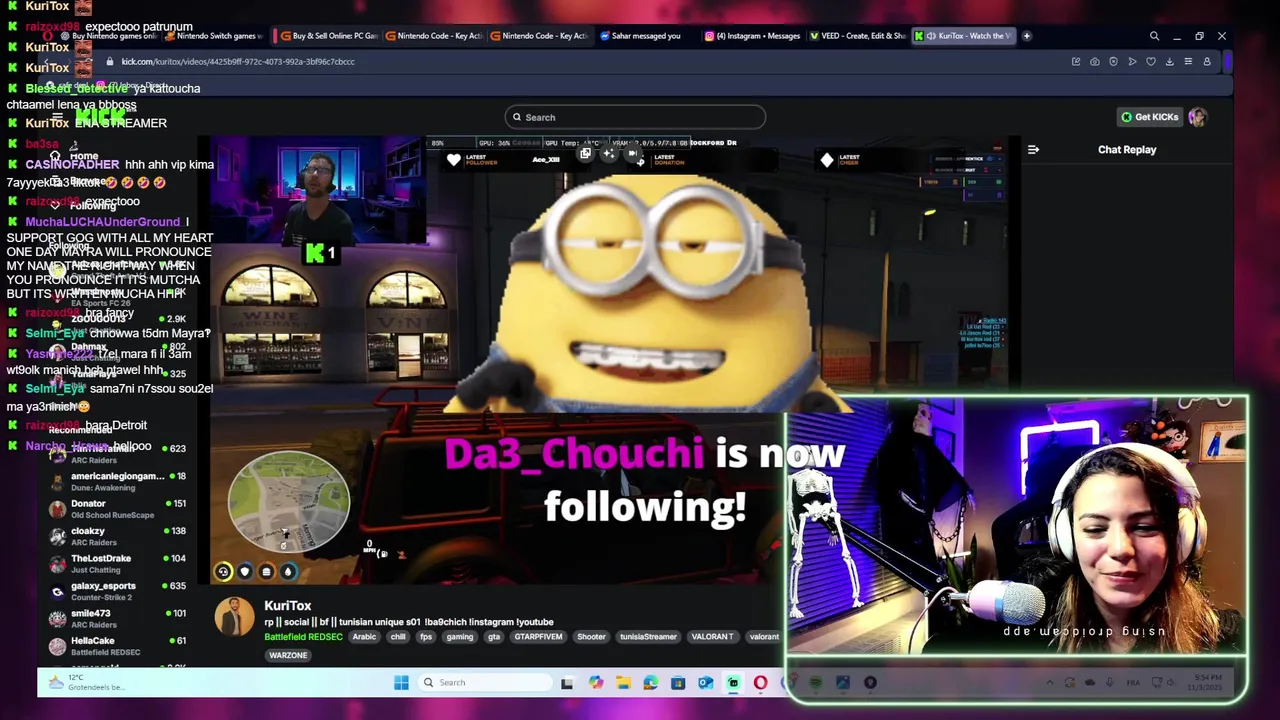Switch to the Nintendo Switch games tab
The width and height of the screenshot is (1280, 720).
tap(215, 36)
